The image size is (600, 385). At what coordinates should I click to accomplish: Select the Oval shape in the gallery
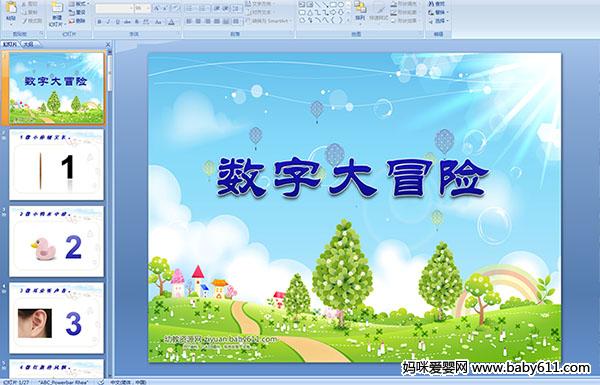click(341, 4)
